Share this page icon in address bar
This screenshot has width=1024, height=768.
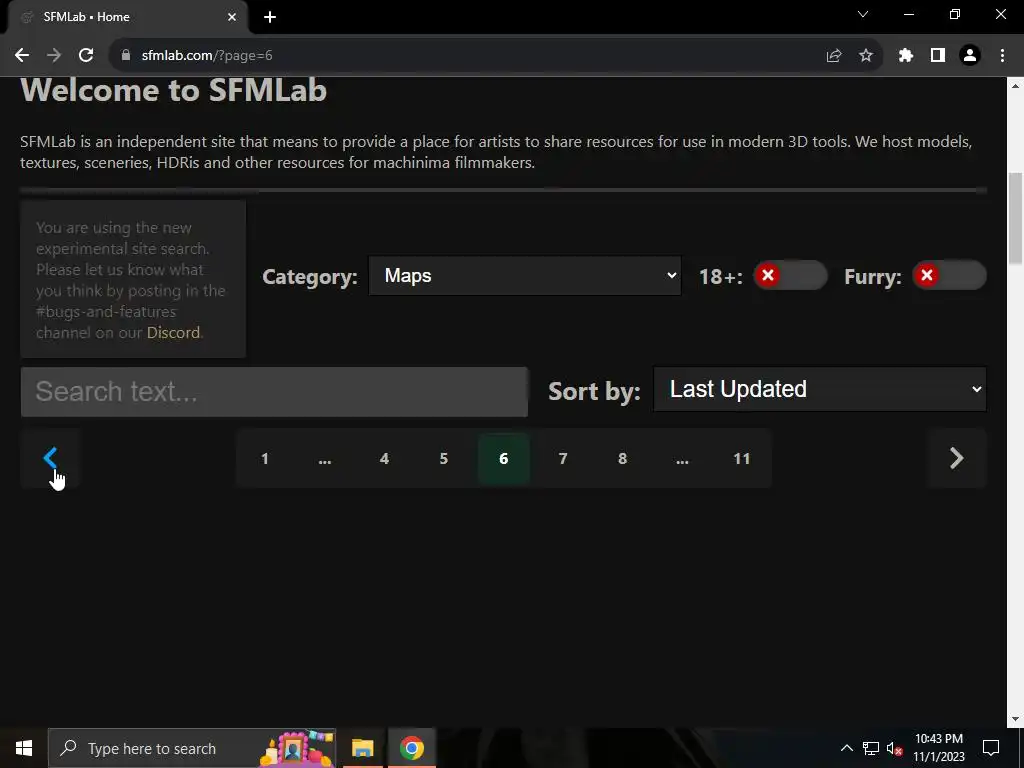[x=834, y=56]
